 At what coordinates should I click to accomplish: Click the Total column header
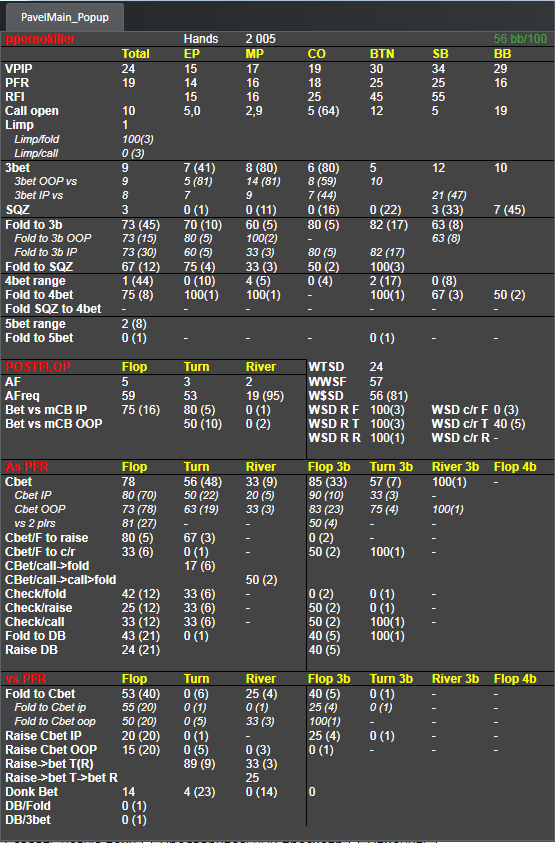[x=136, y=54]
